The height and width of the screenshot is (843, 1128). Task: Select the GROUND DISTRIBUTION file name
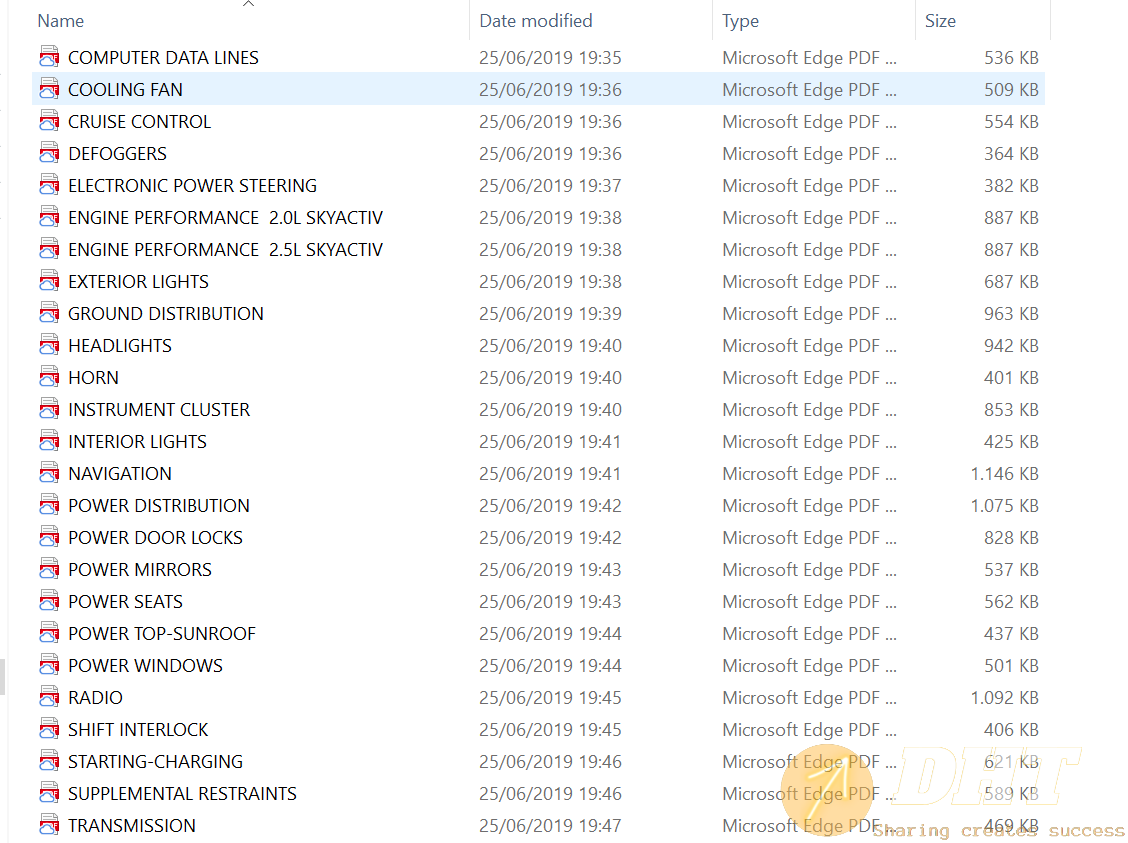coord(165,314)
